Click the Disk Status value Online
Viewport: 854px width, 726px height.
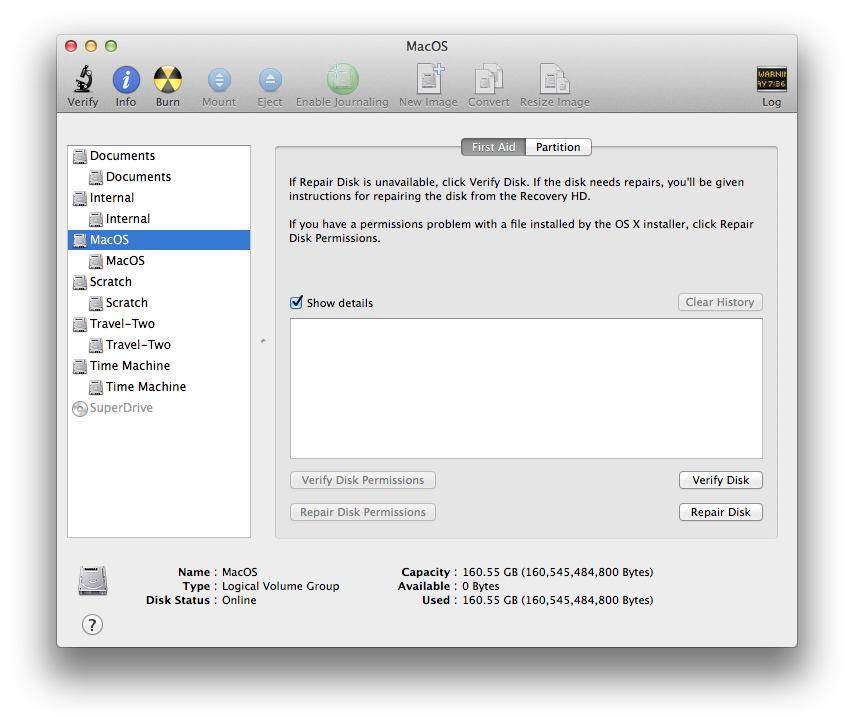[x=239, y=600]
